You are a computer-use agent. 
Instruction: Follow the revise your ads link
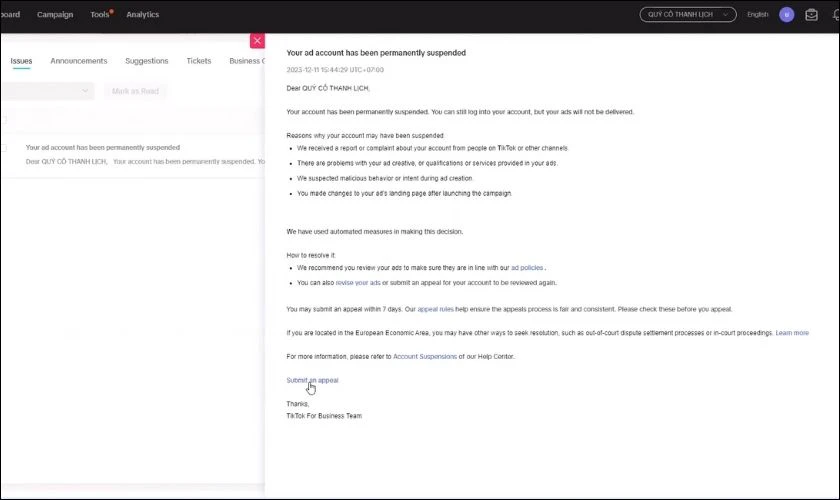pyautogui.click(x=358, y=283)
